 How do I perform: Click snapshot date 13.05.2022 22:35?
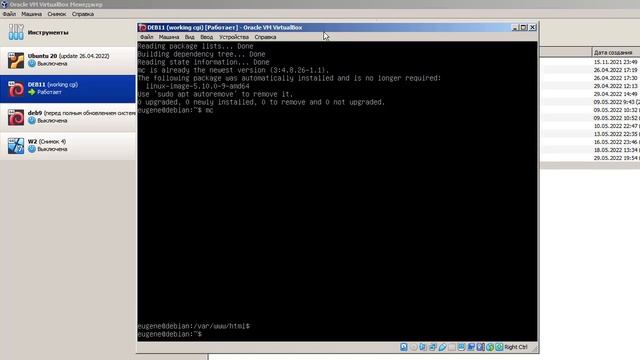(x=616, y=134)
